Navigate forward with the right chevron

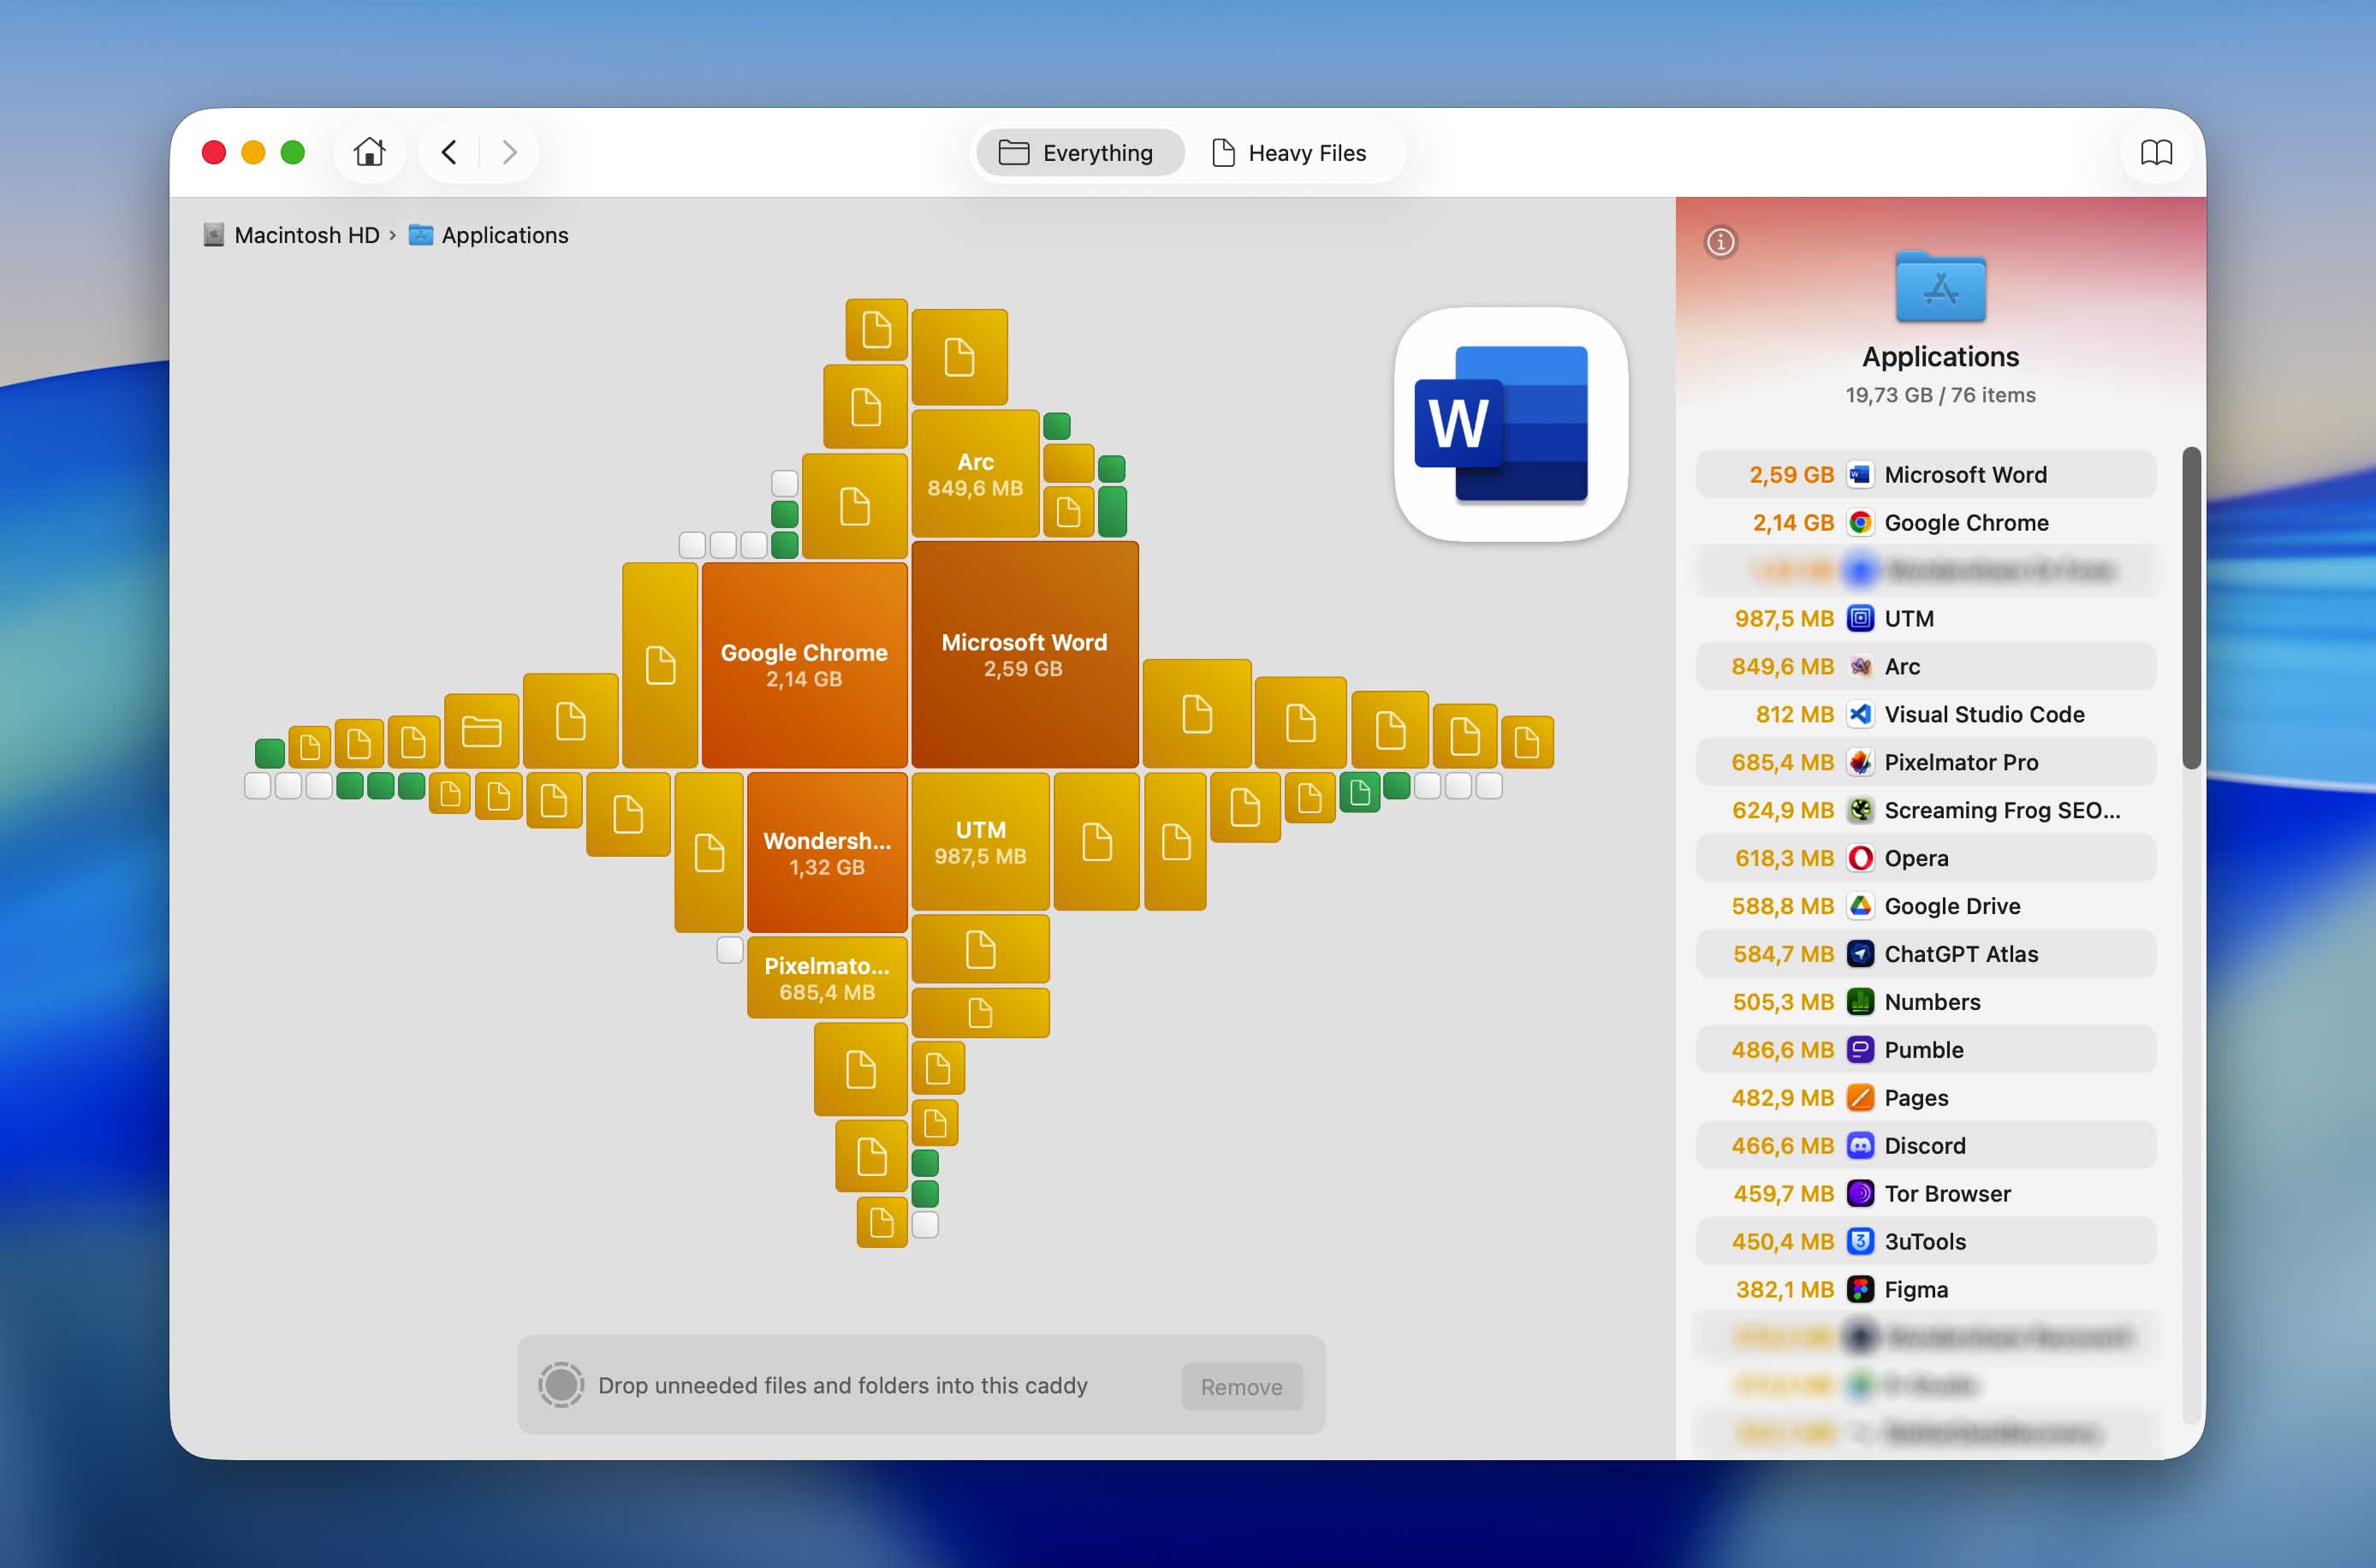[x=510, y=152]
